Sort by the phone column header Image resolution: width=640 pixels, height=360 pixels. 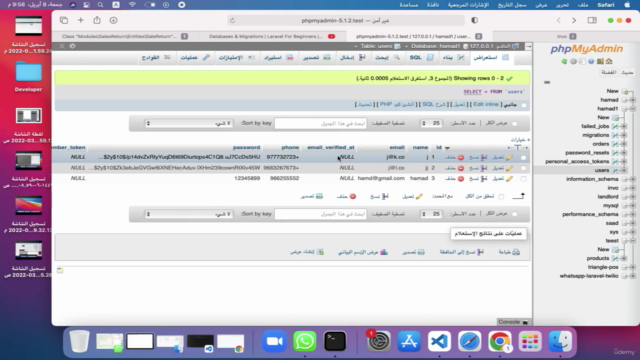click(290, 147)
